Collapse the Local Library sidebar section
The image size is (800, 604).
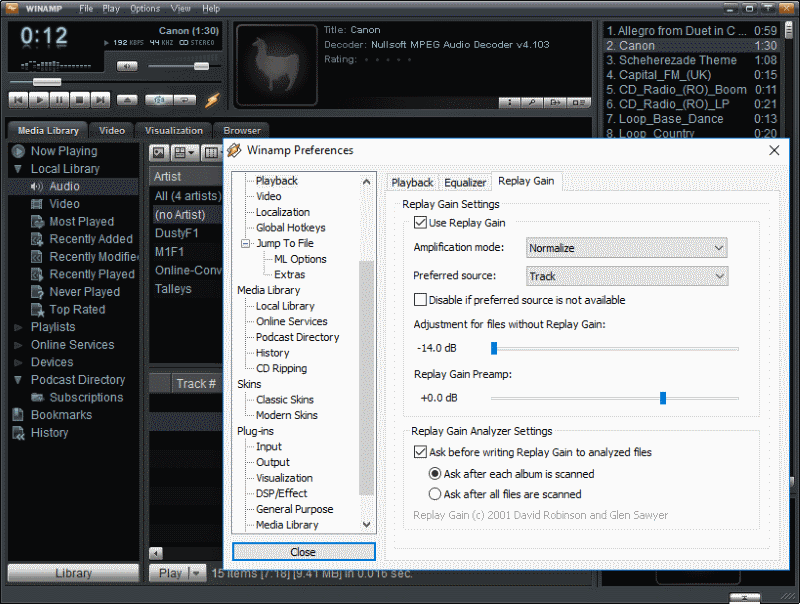pyautogui.click(x=18, y=169)
